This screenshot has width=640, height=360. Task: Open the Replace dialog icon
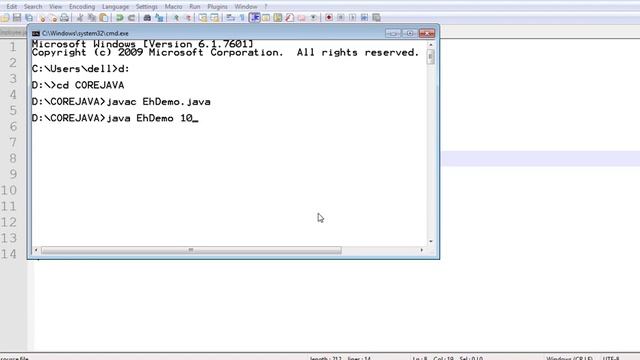(x=159, y=18)
